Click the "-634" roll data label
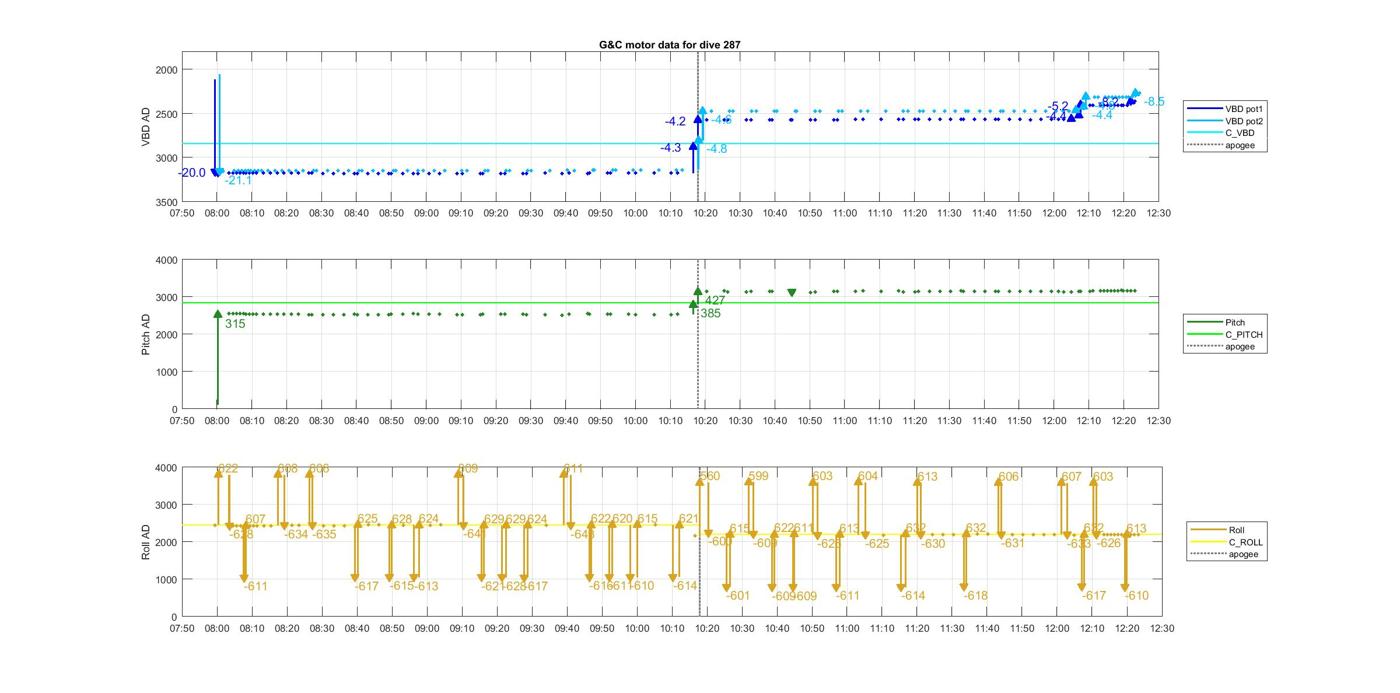Viewport: 1400px width, 693px height. (x=296, y=535)
